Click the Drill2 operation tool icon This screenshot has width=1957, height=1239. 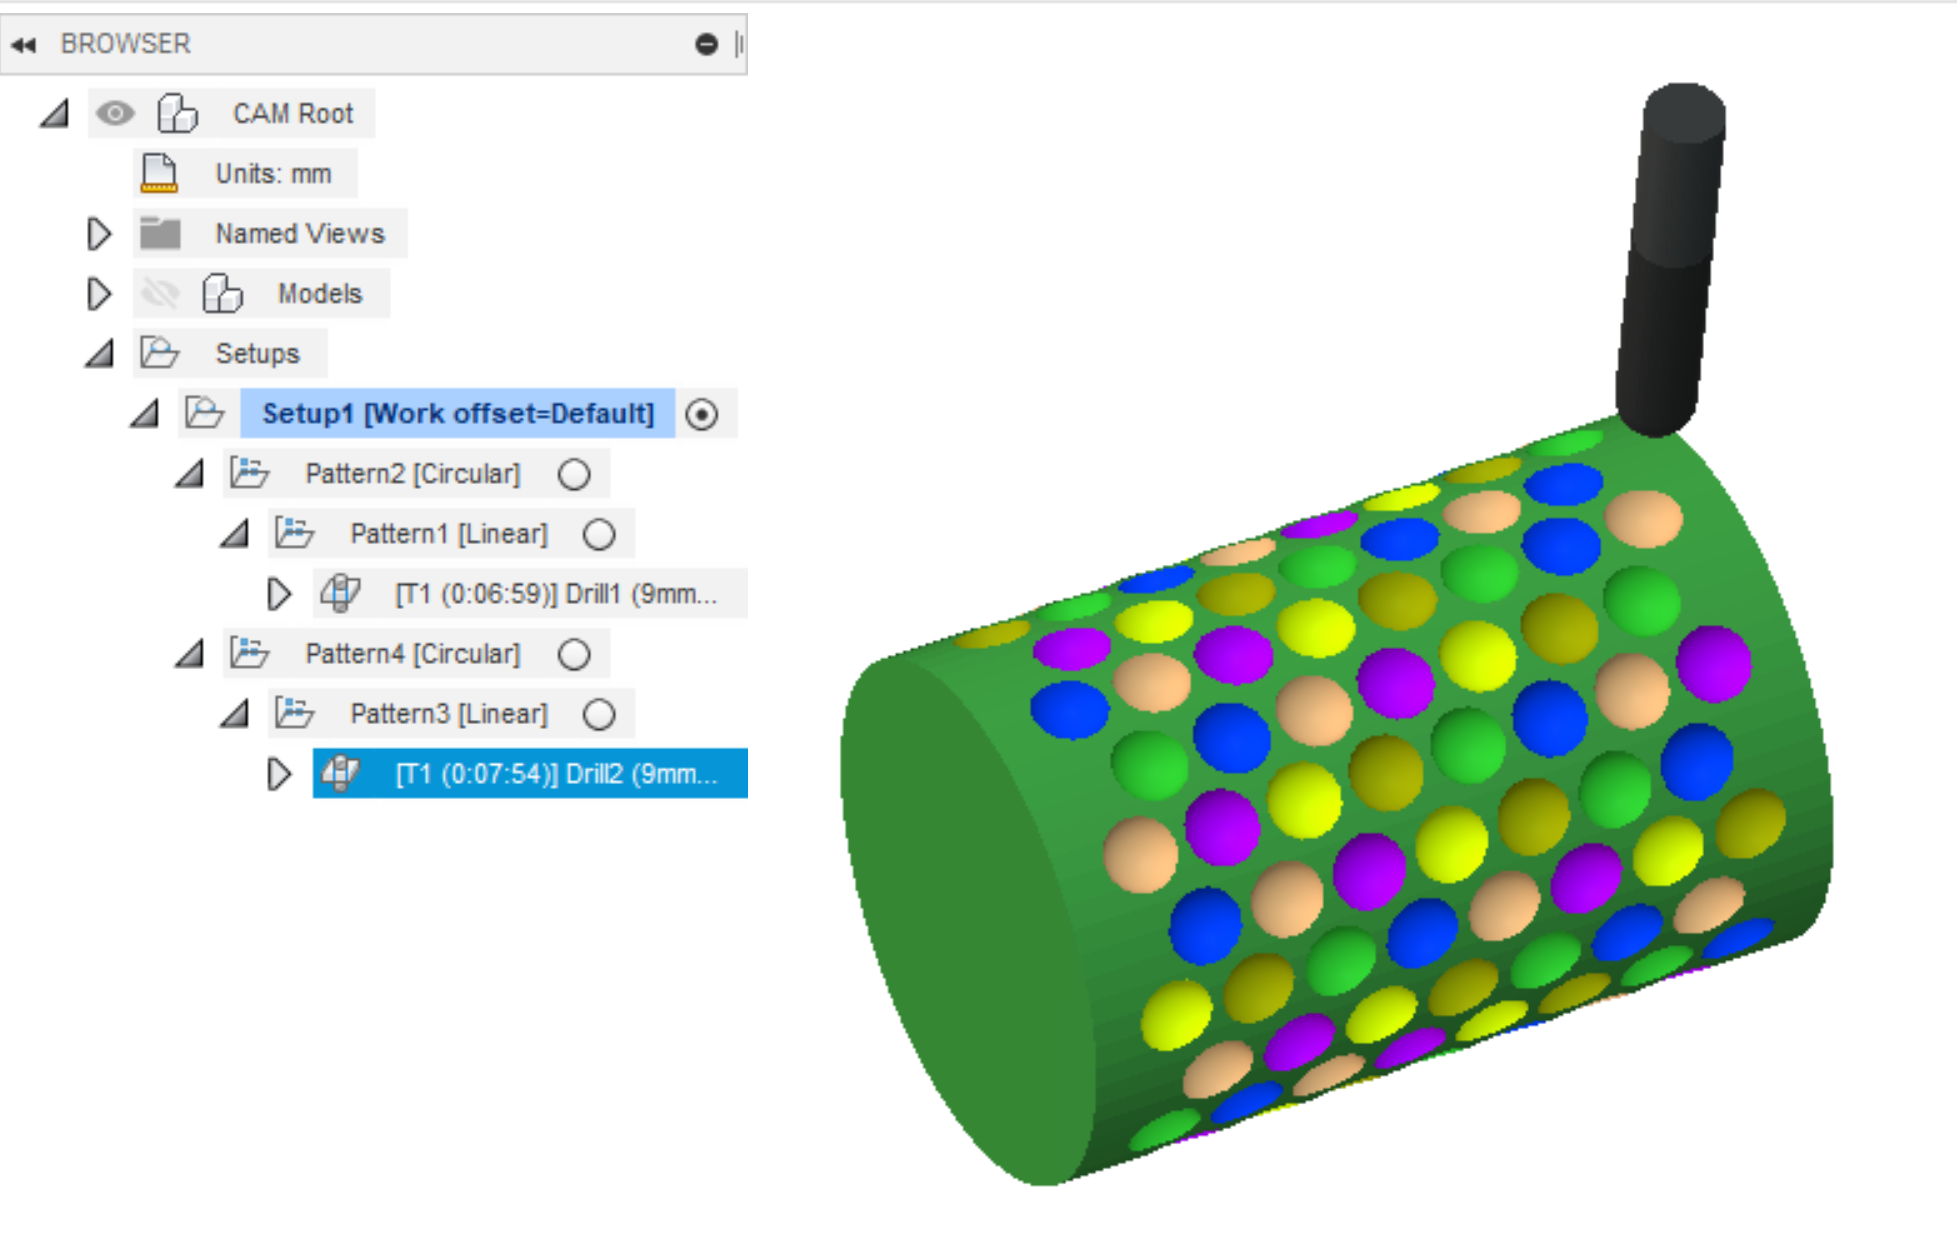click(340, 773)
